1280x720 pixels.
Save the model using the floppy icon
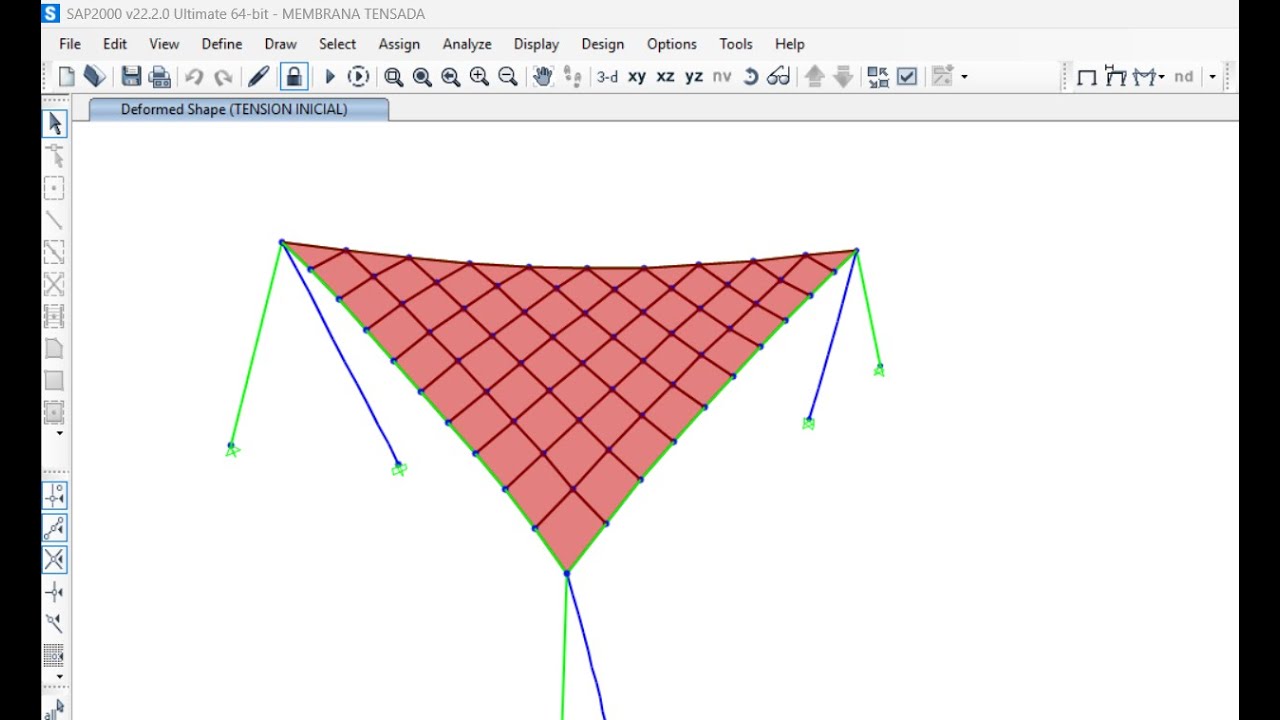pos(131,76)
